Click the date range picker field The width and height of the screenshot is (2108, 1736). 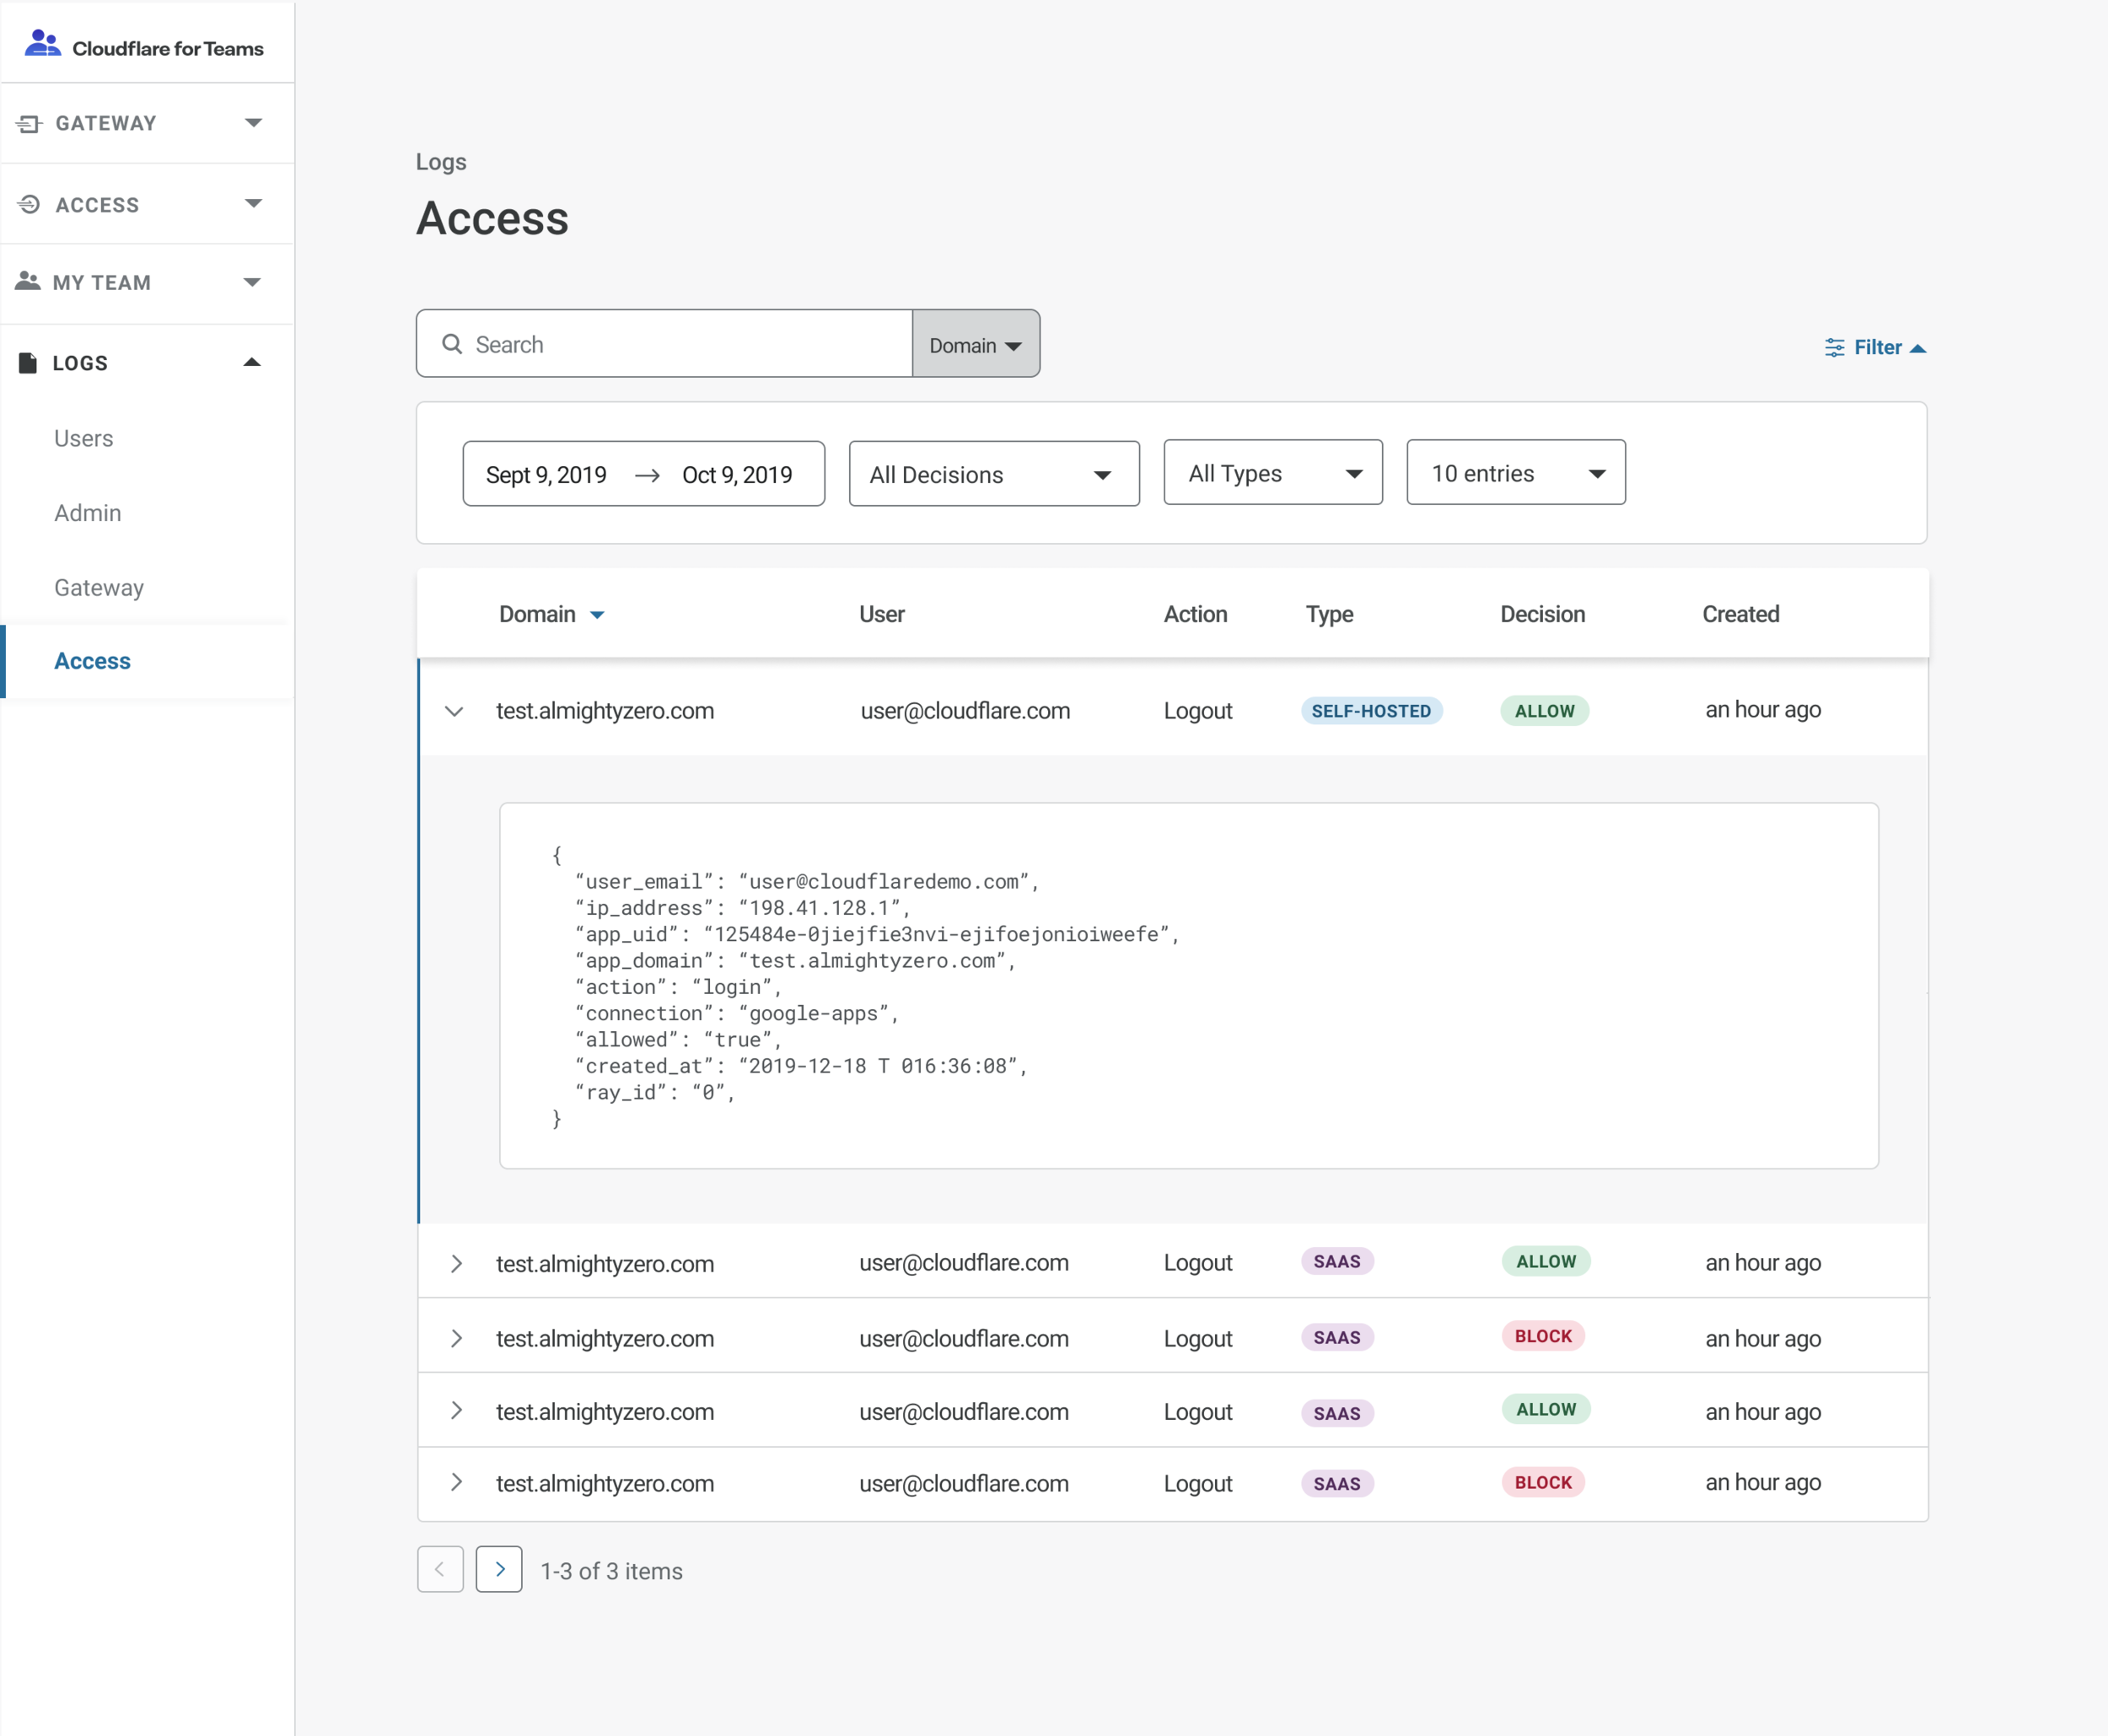click(x=643, y=474)
